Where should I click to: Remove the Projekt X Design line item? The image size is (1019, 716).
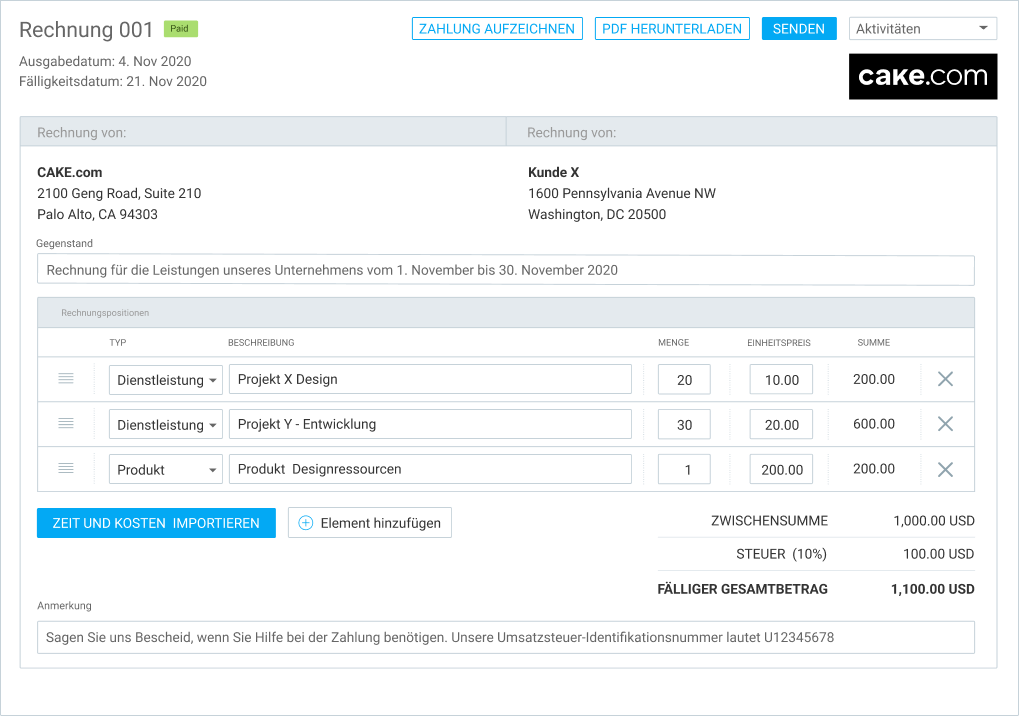(945, 379)
